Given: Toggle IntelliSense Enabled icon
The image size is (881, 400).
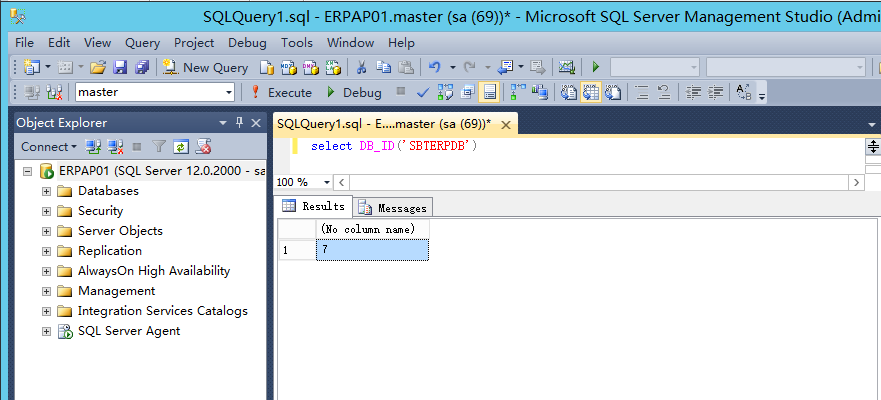Looking at the screenshot, I should pyautogui.click(x=489, y=92).
